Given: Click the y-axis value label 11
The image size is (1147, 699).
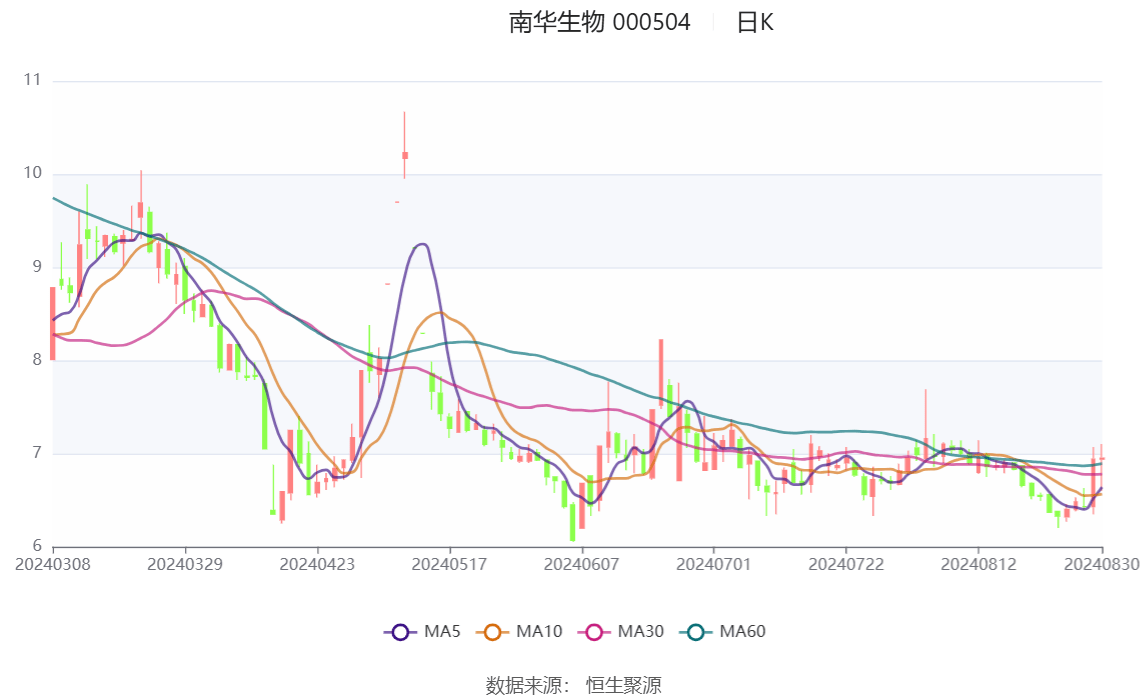Looking at the screenshot, I should pyautogui.click(x=32, y=80).
